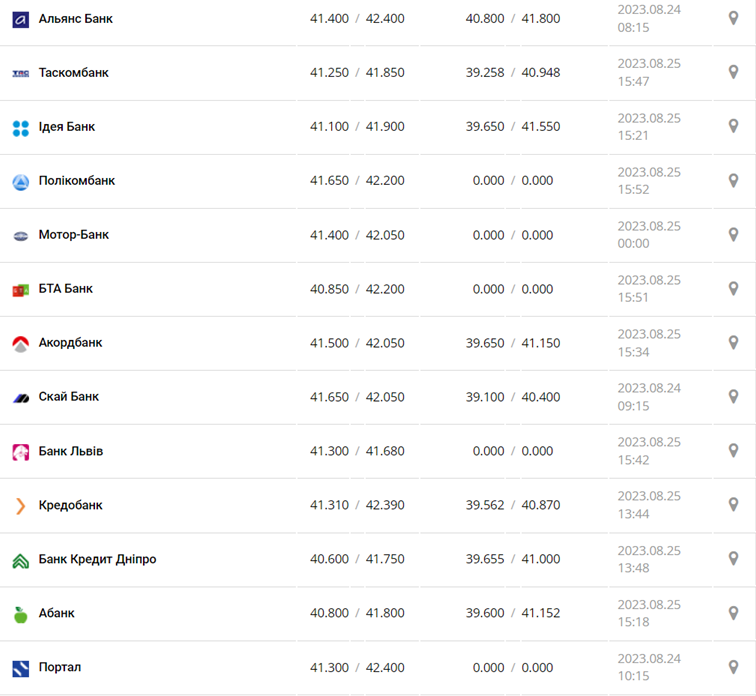Click the Абанк green apple logo
This screenshot has width=756, height=696.
[21, 614]
